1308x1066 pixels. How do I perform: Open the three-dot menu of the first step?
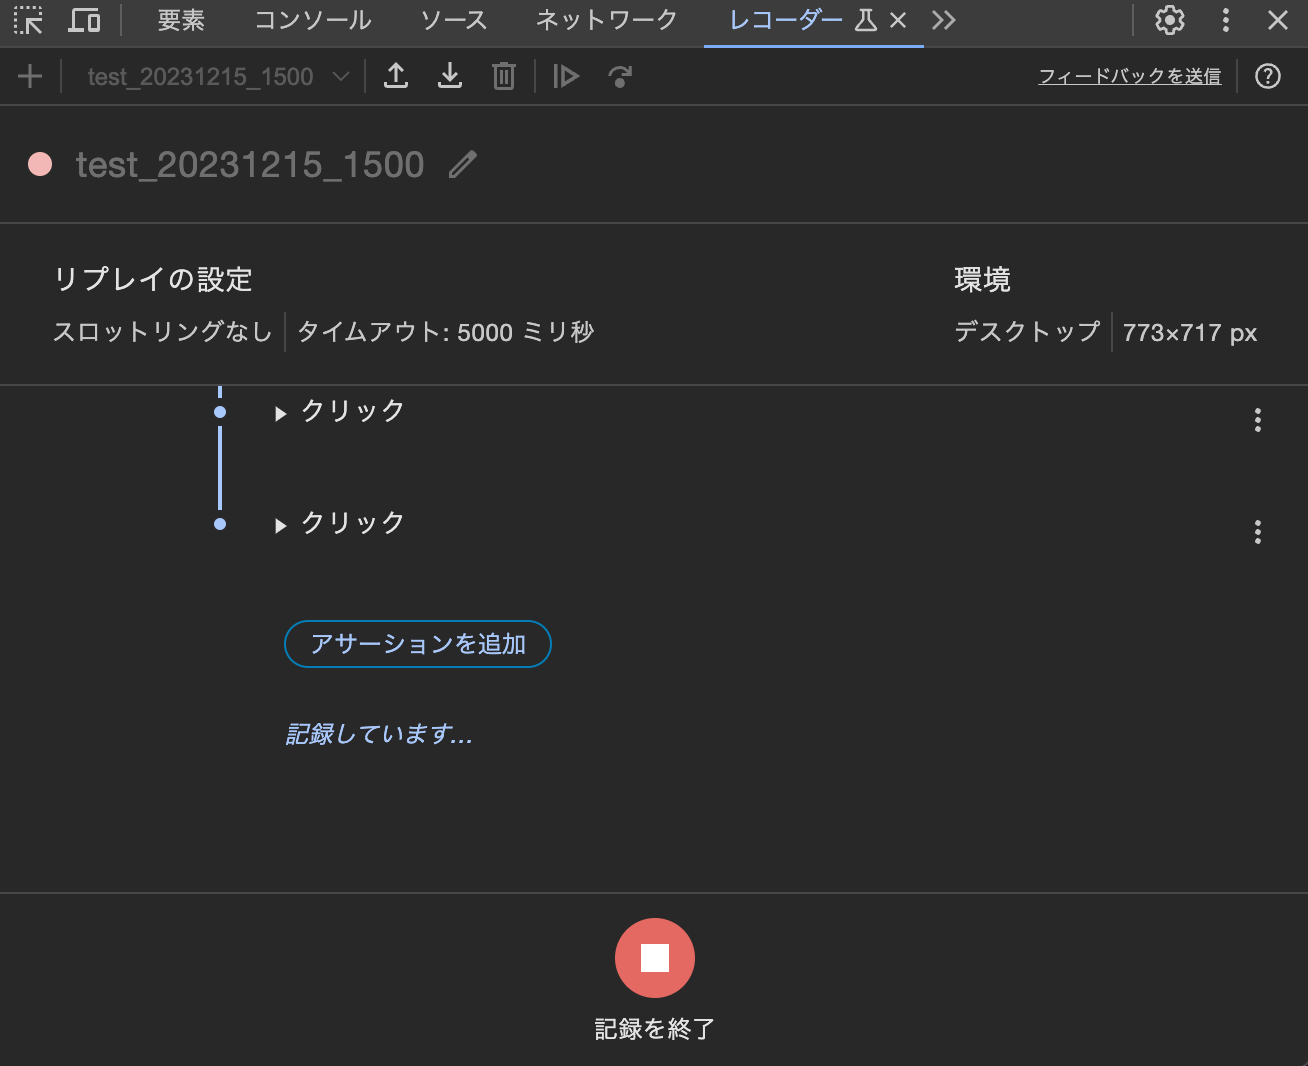[x=1257, y=420]
